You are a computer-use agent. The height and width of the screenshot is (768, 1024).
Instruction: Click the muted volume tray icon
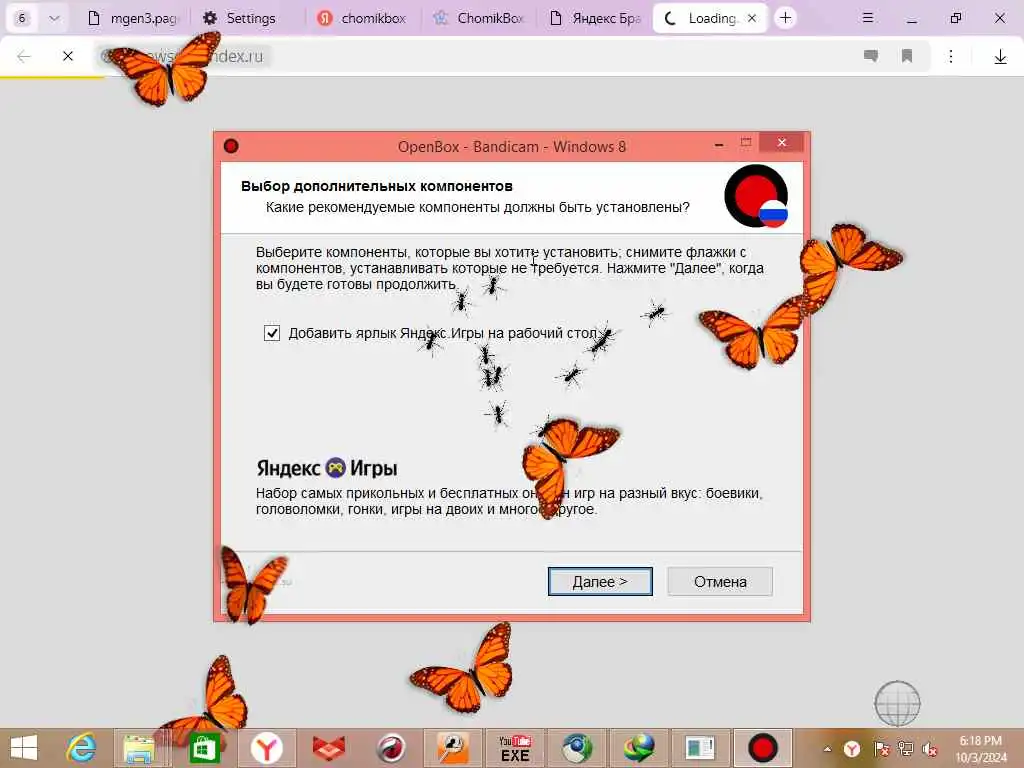(x=930, y=749)
